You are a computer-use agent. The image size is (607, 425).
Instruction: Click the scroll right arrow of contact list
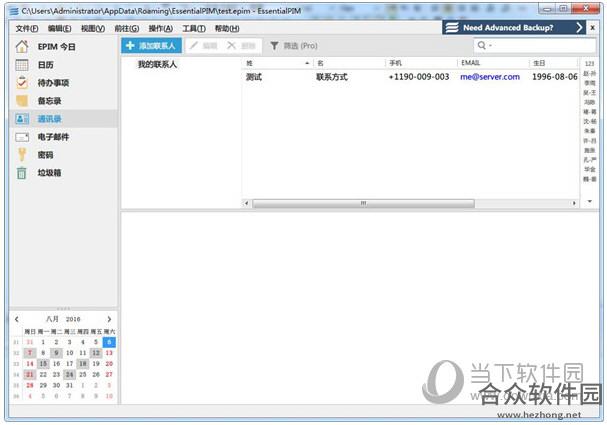[574, 203]
